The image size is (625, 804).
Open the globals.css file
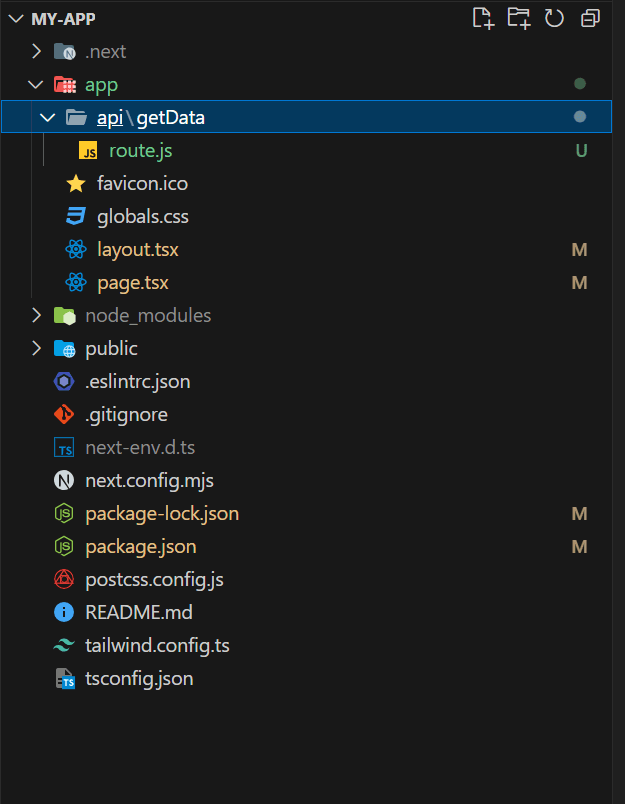pos(143,217)
